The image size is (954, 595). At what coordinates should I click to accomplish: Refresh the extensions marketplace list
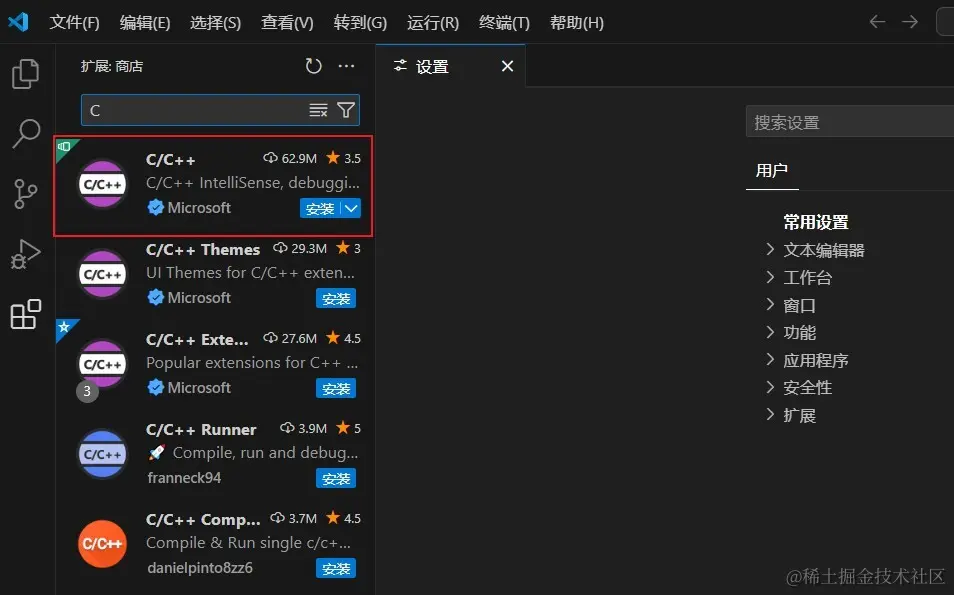[313, 66]
